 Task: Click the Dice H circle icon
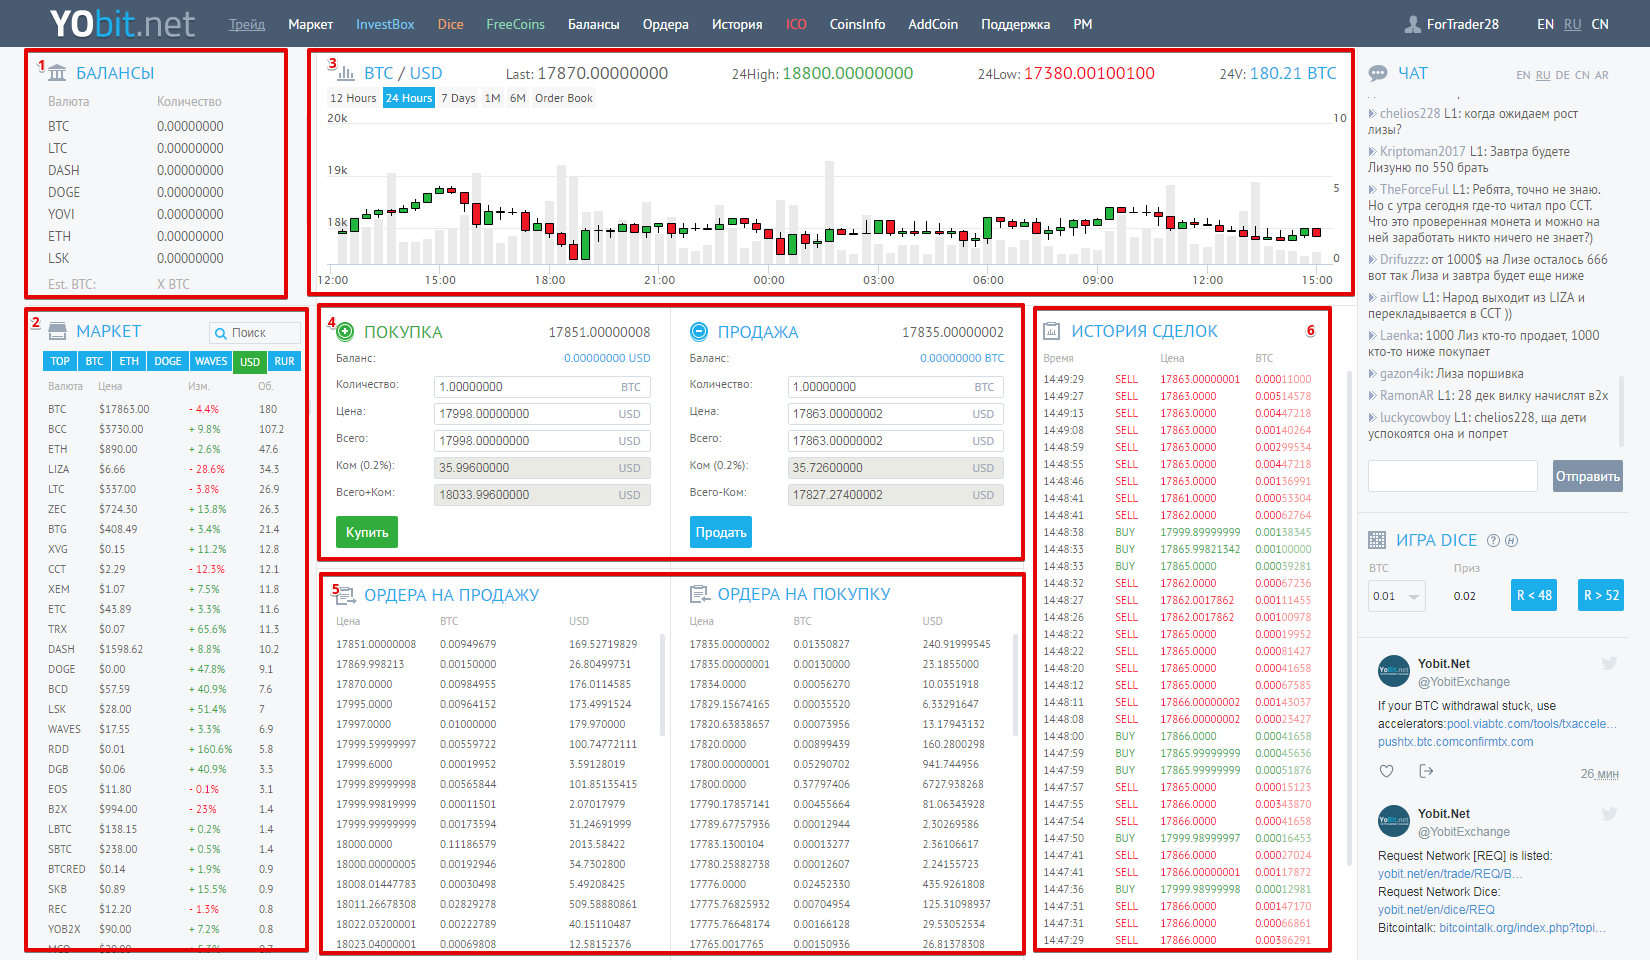pyautogui.click(x=1511, y=541)
